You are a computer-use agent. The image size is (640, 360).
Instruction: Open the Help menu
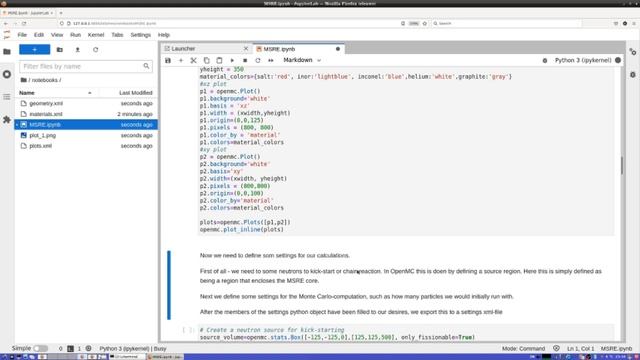click(x=164, y=35)
